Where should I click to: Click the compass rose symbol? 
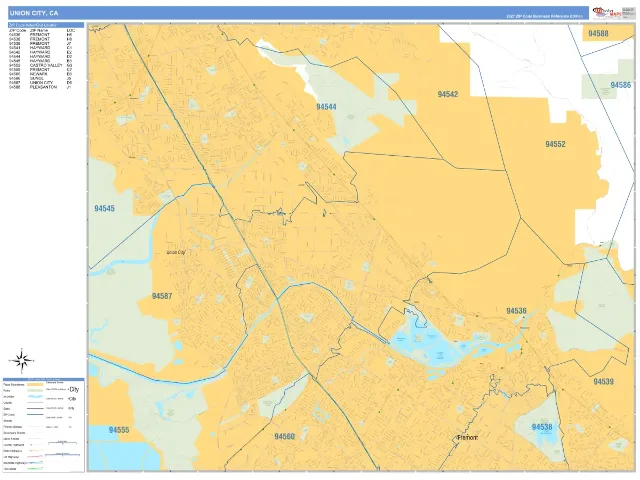pyautogui.click(x=22, y=361)
